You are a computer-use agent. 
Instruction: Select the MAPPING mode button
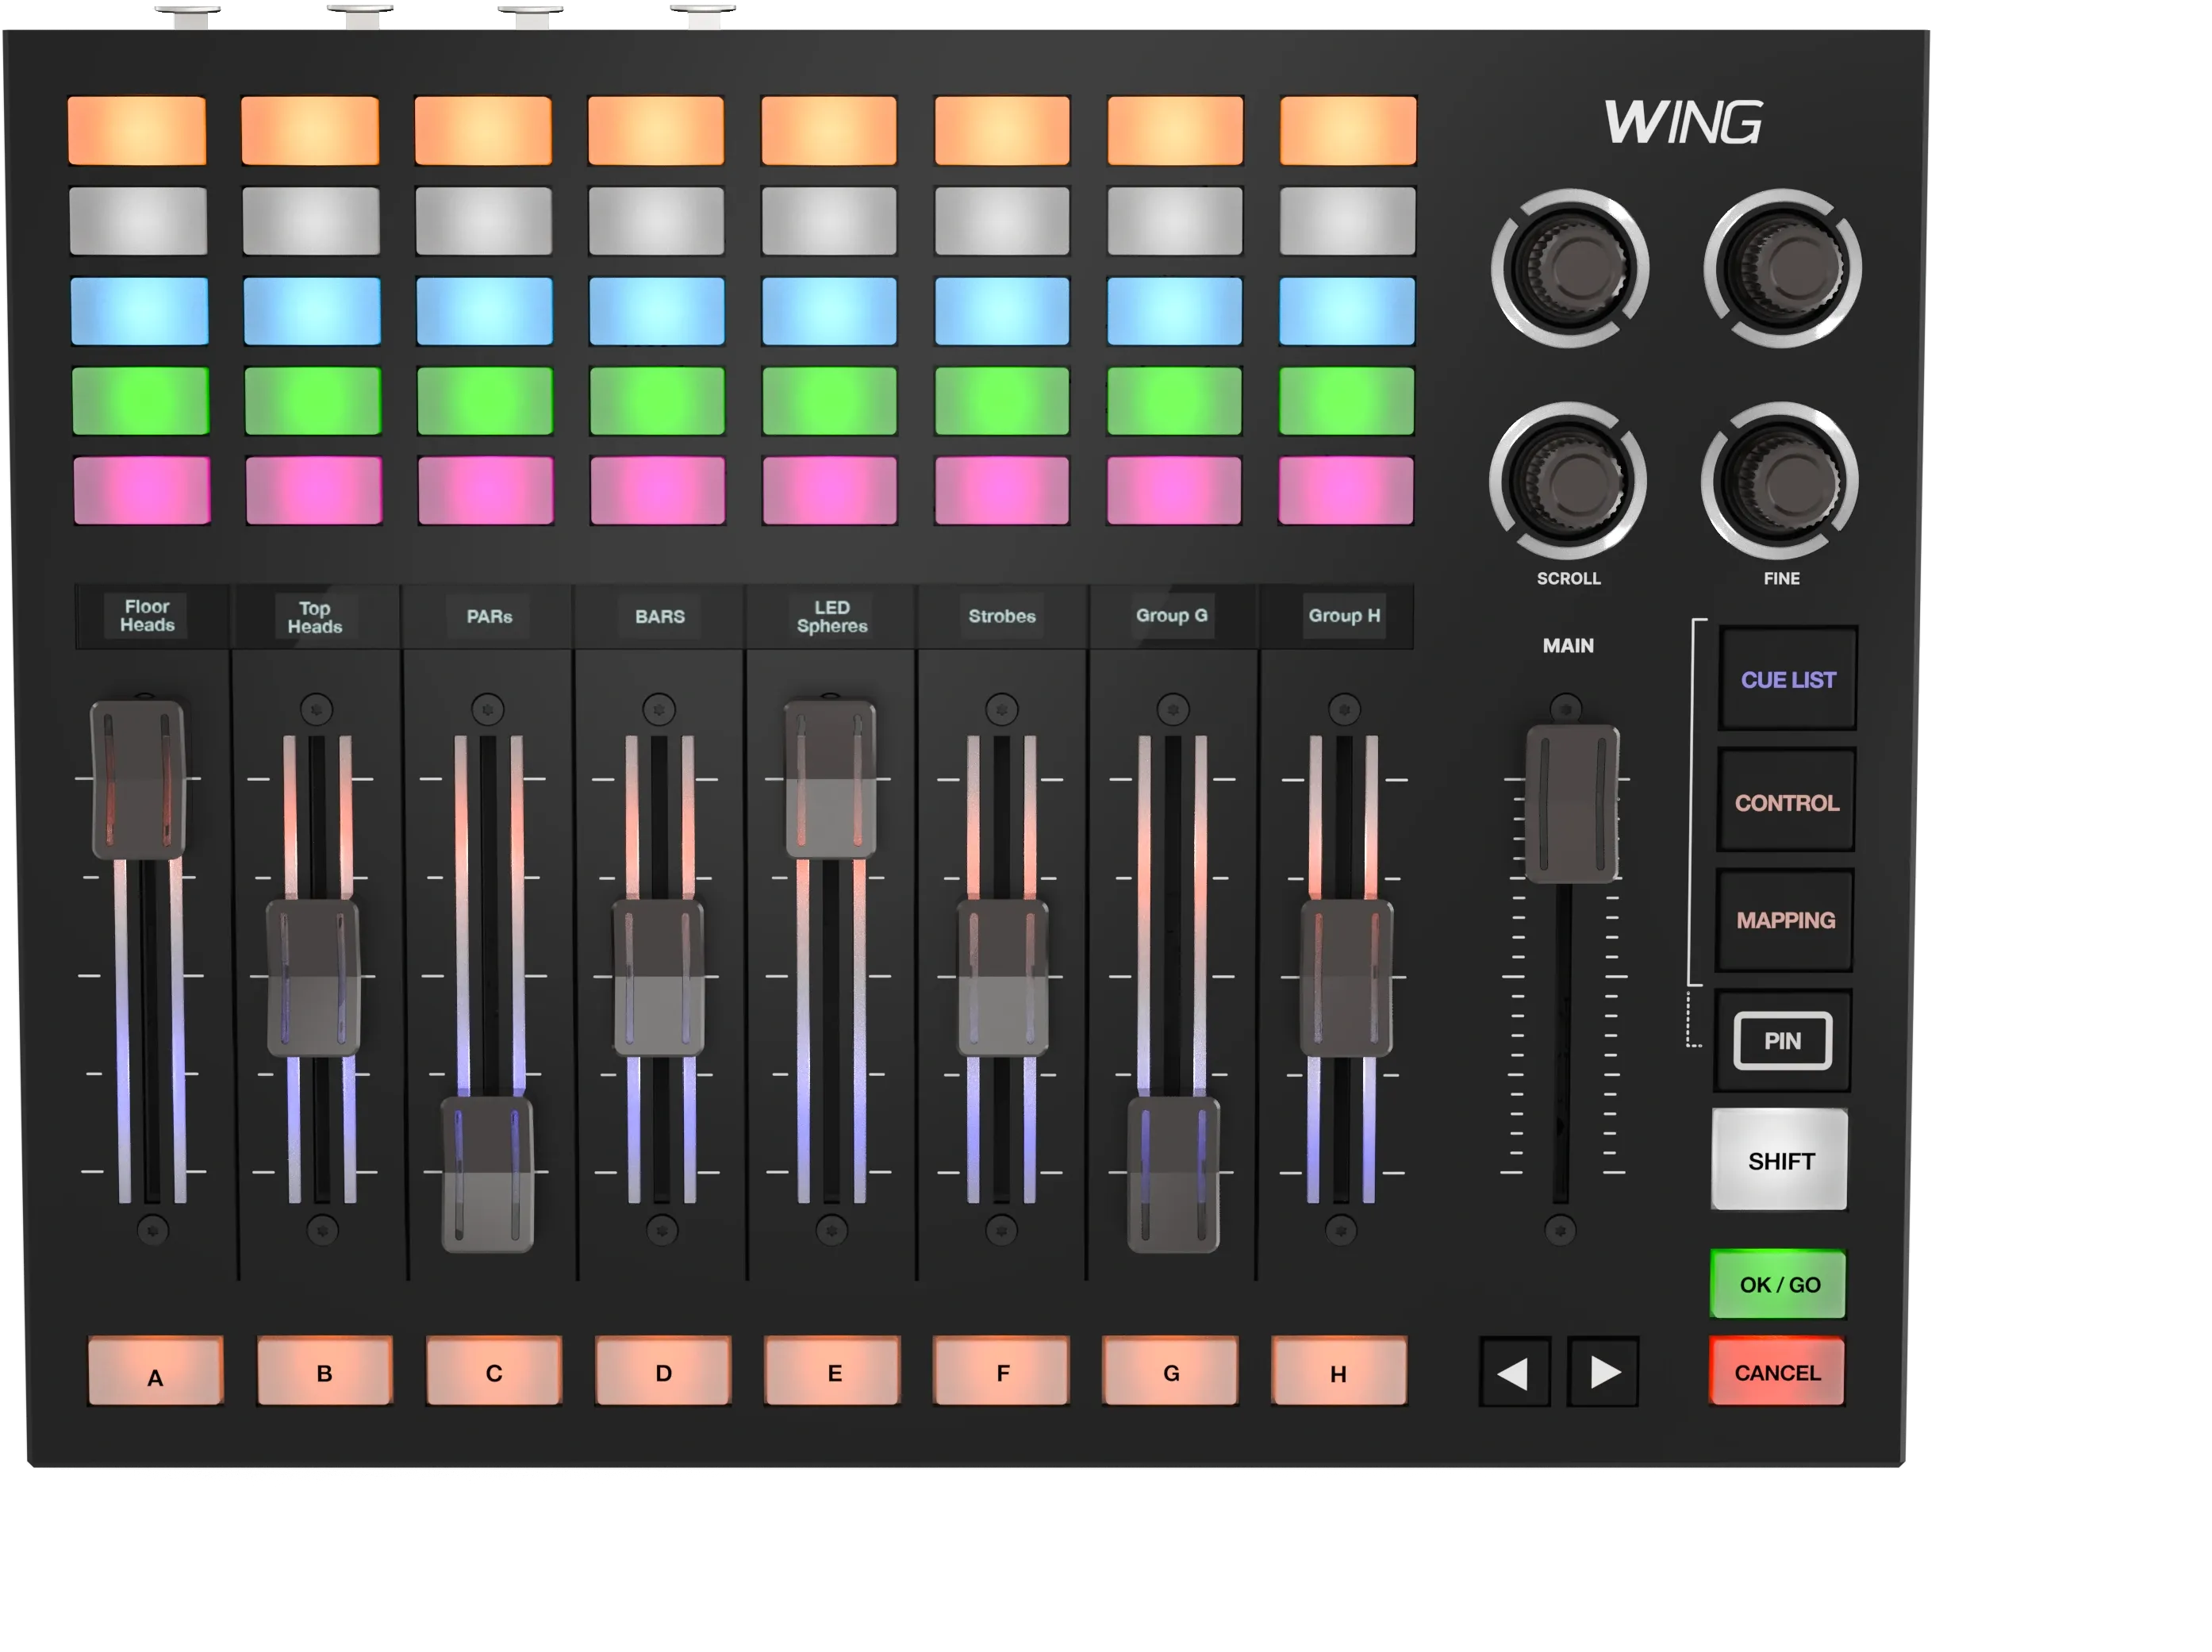coord(1785,920)
